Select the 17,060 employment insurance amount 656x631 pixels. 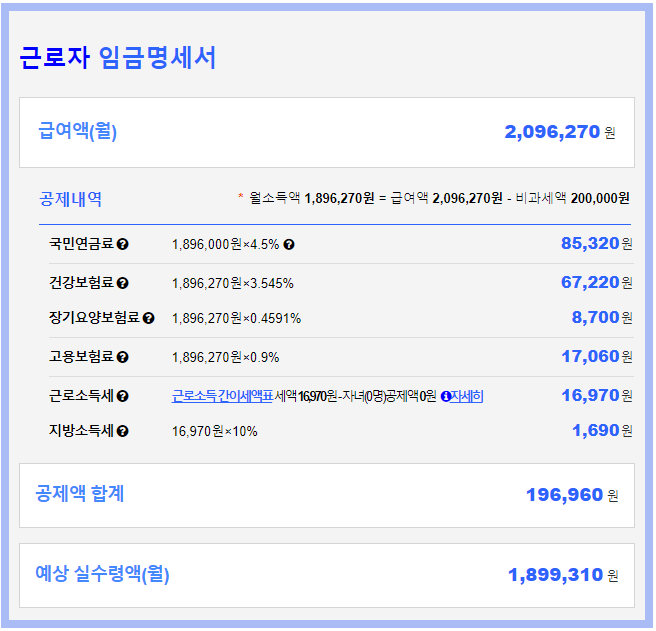(590, 357)
